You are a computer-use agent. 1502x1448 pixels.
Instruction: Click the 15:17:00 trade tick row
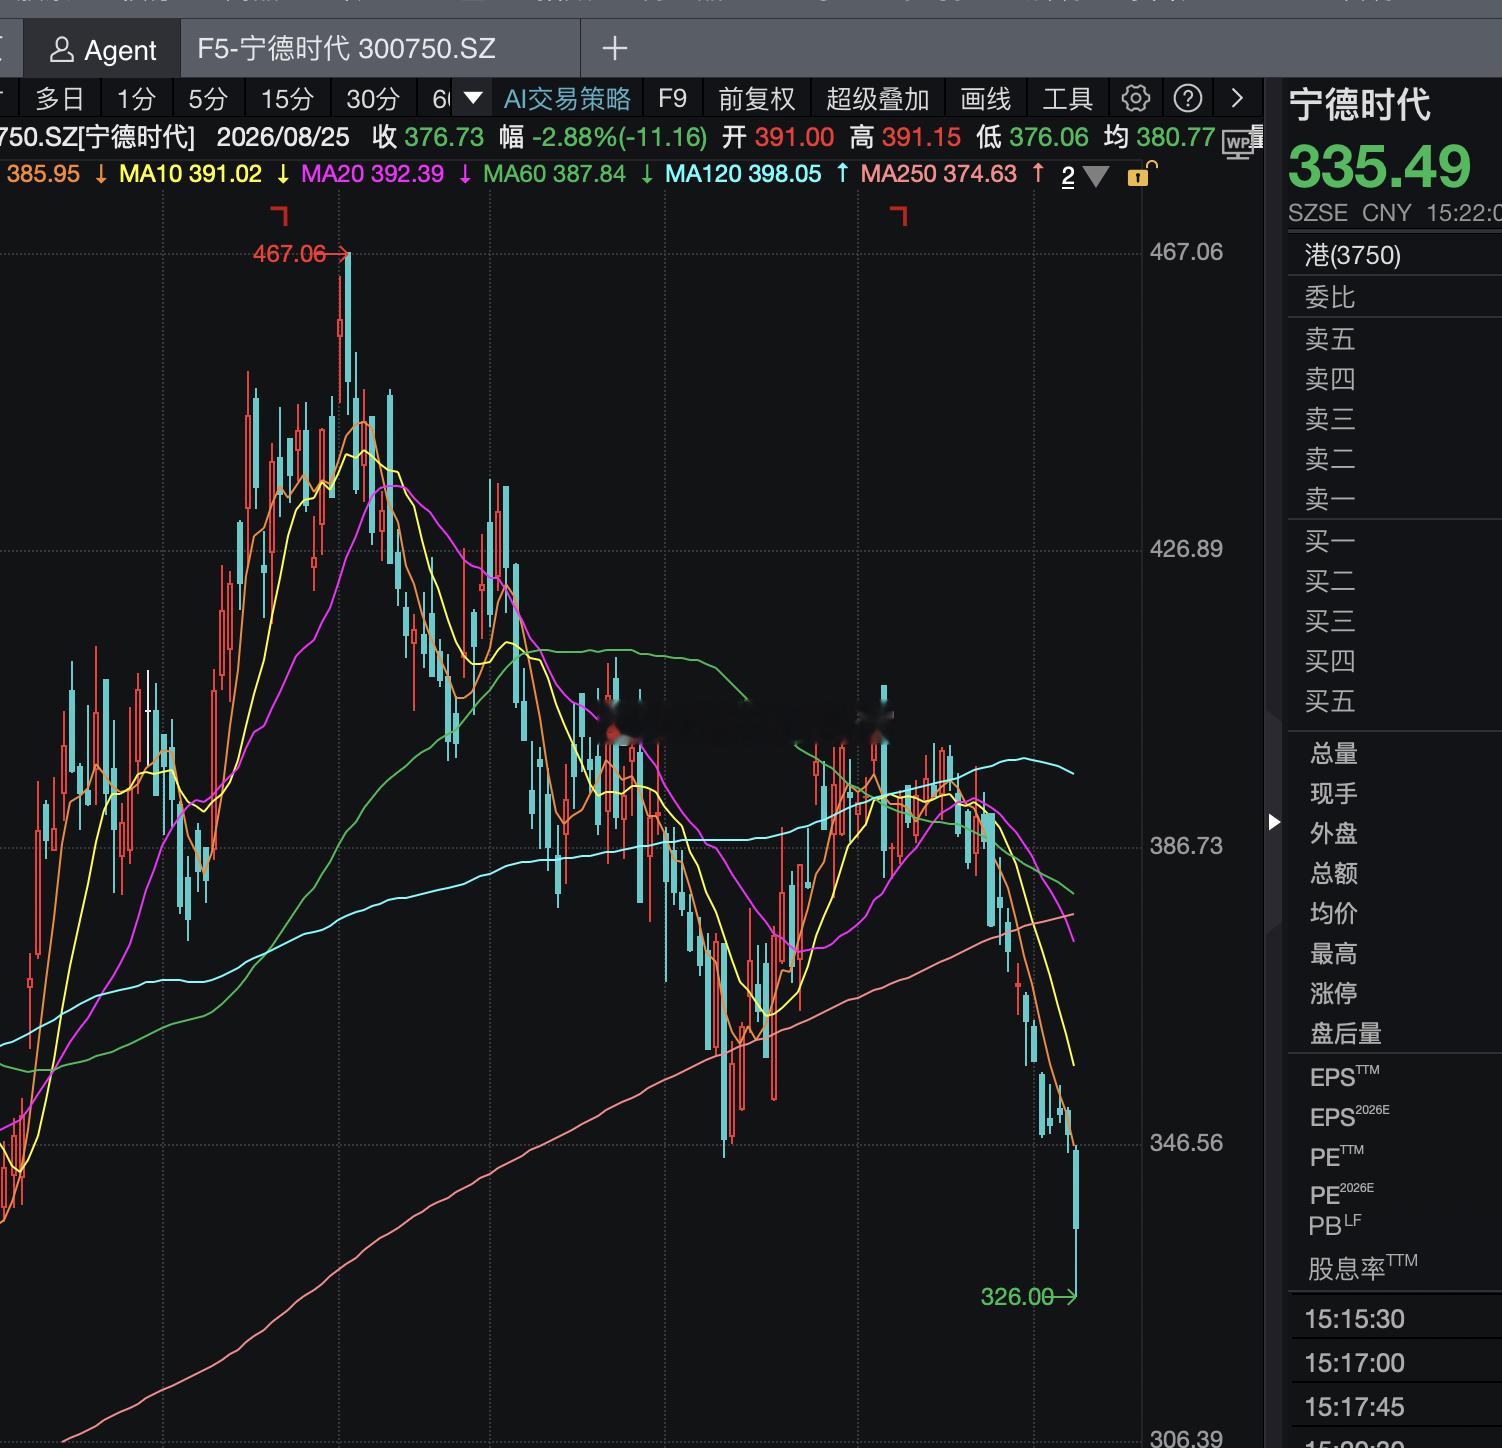pos(1395,1363)
